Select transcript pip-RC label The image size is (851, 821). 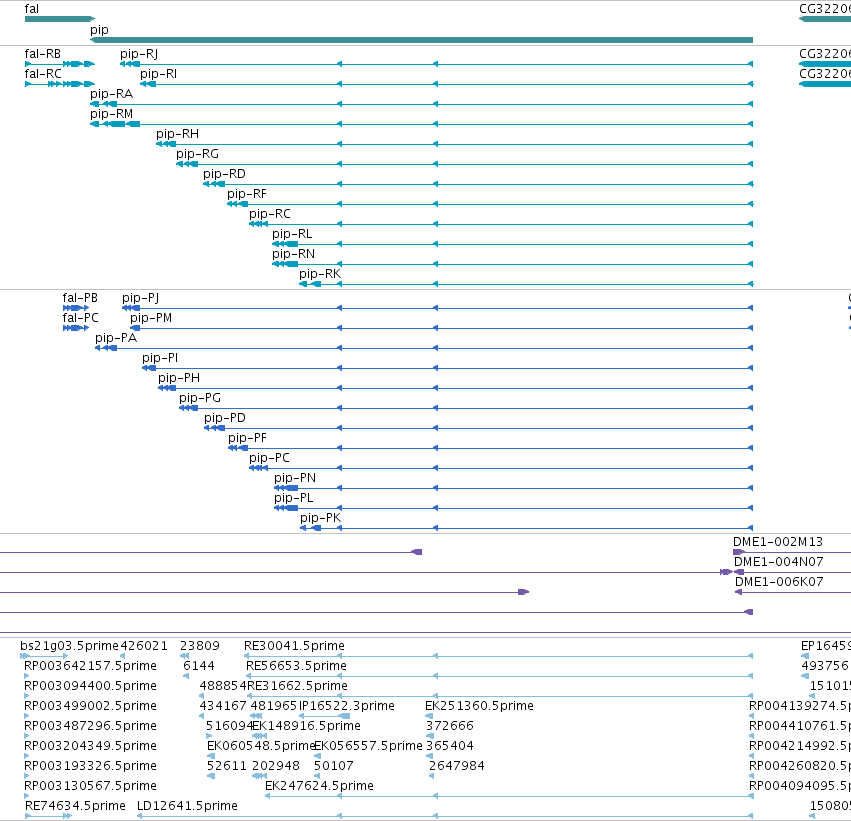point(270,214)
